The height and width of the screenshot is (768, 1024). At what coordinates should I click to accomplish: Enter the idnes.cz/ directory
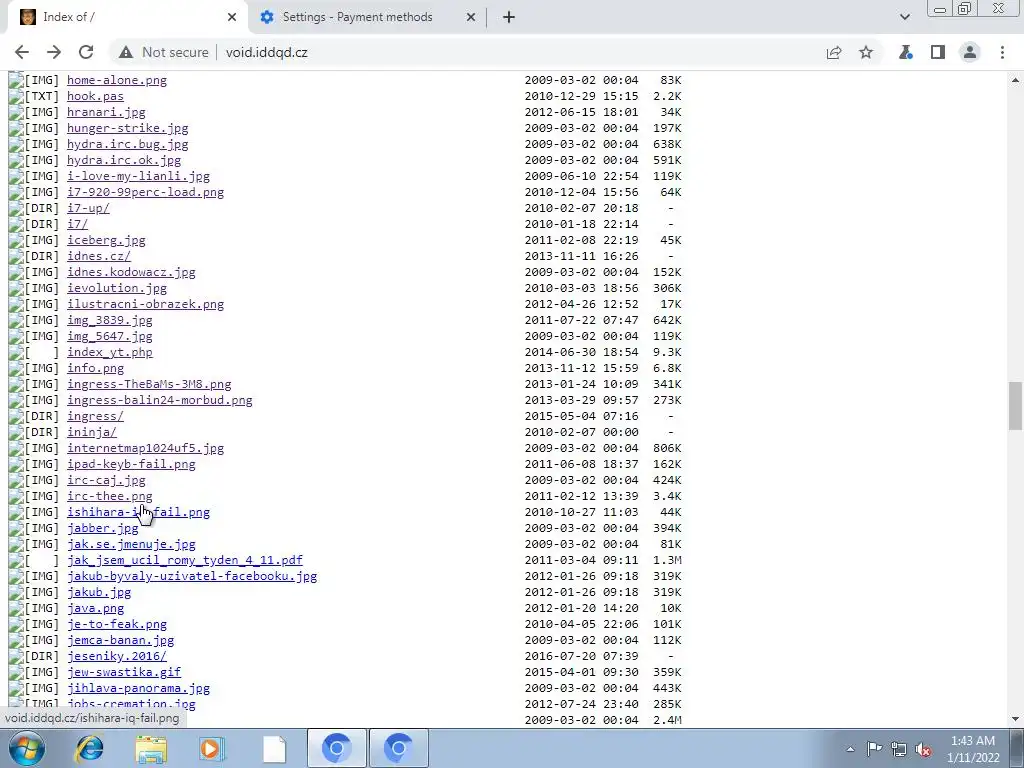coord(99,256)
